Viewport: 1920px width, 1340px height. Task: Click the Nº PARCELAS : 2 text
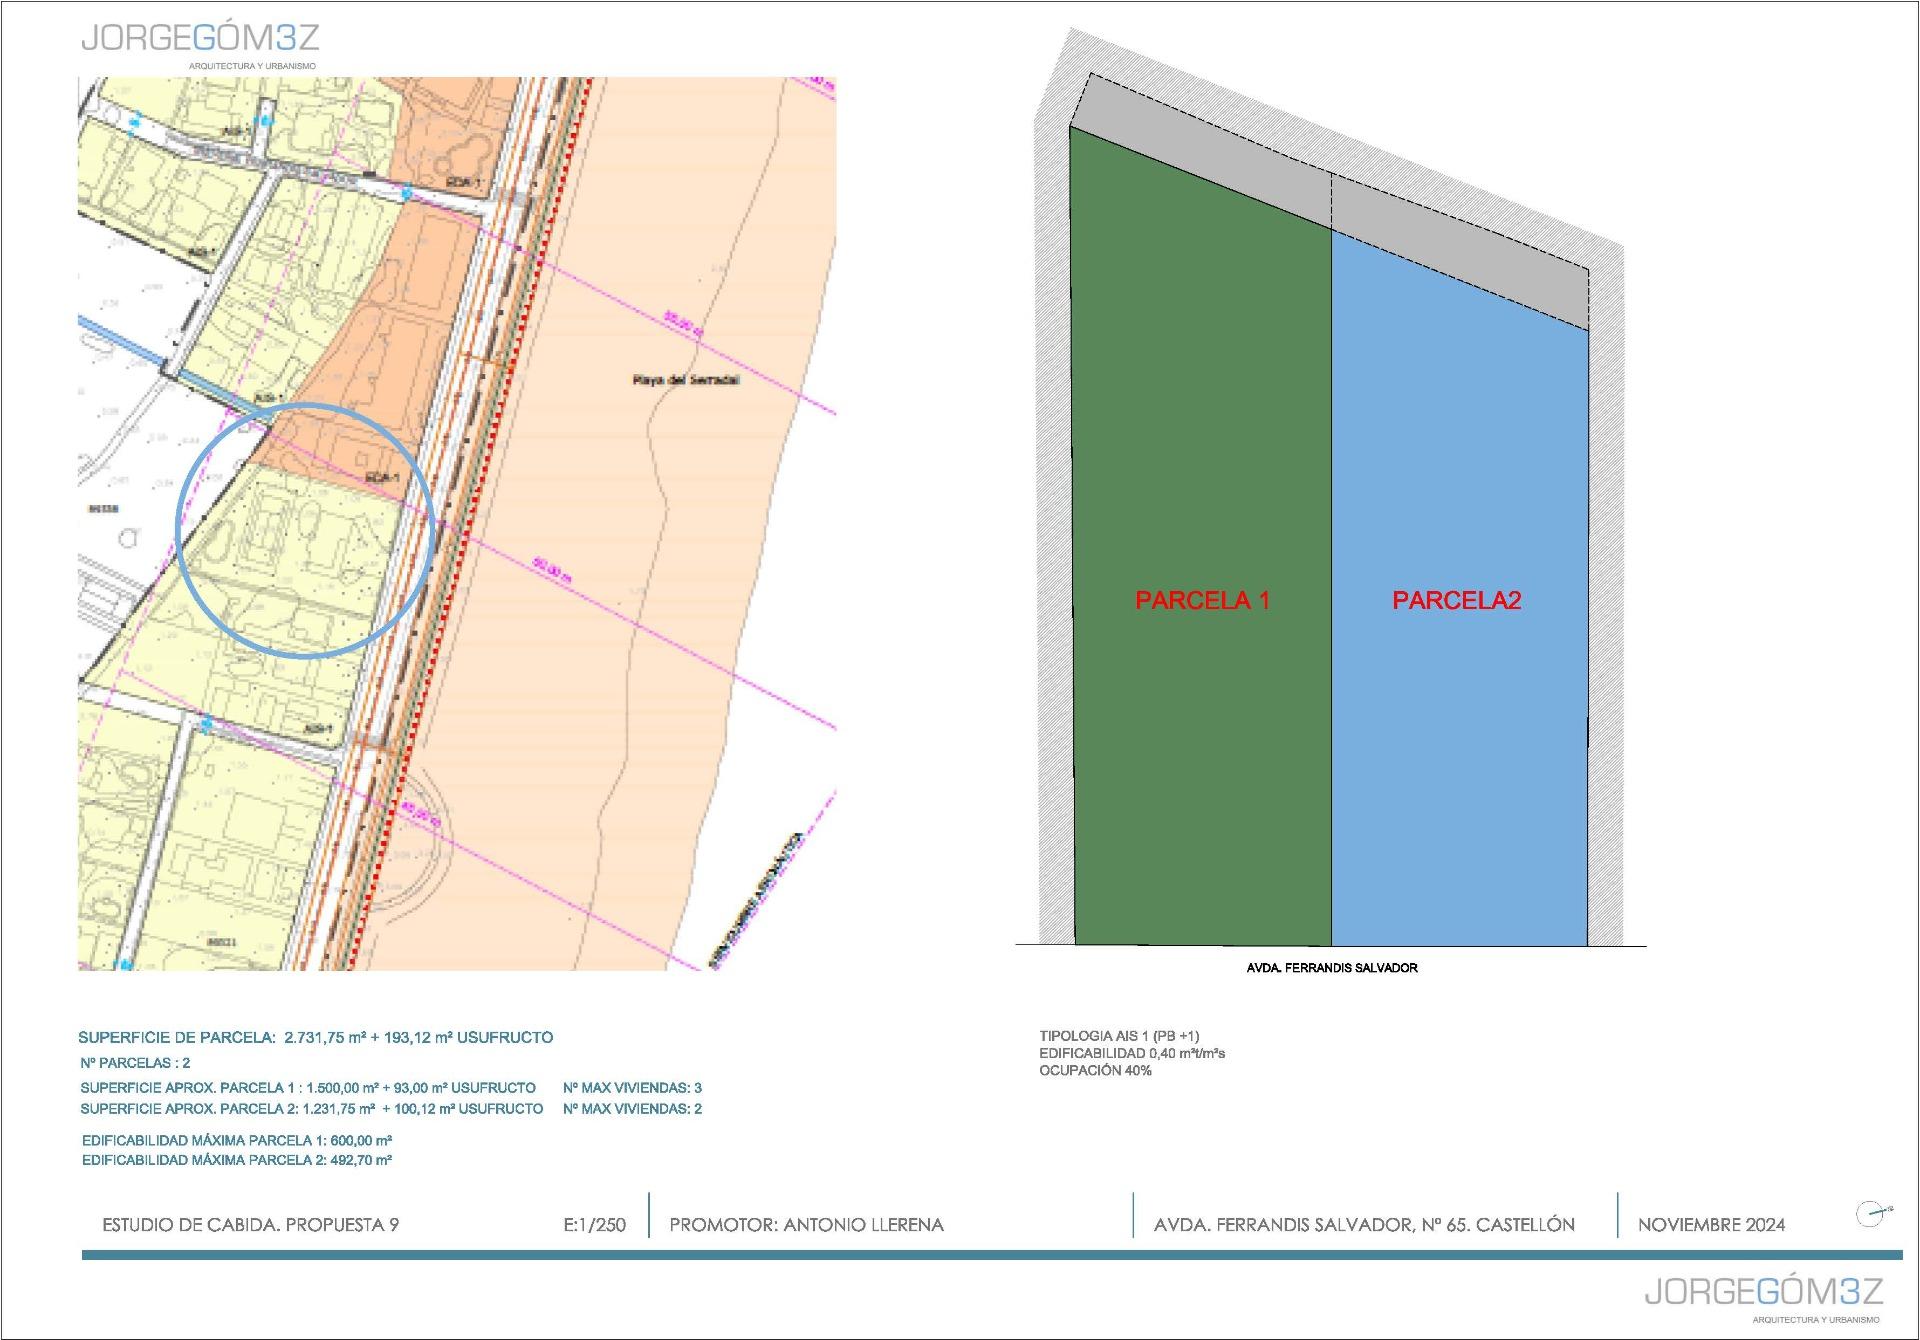(135, 1063)
